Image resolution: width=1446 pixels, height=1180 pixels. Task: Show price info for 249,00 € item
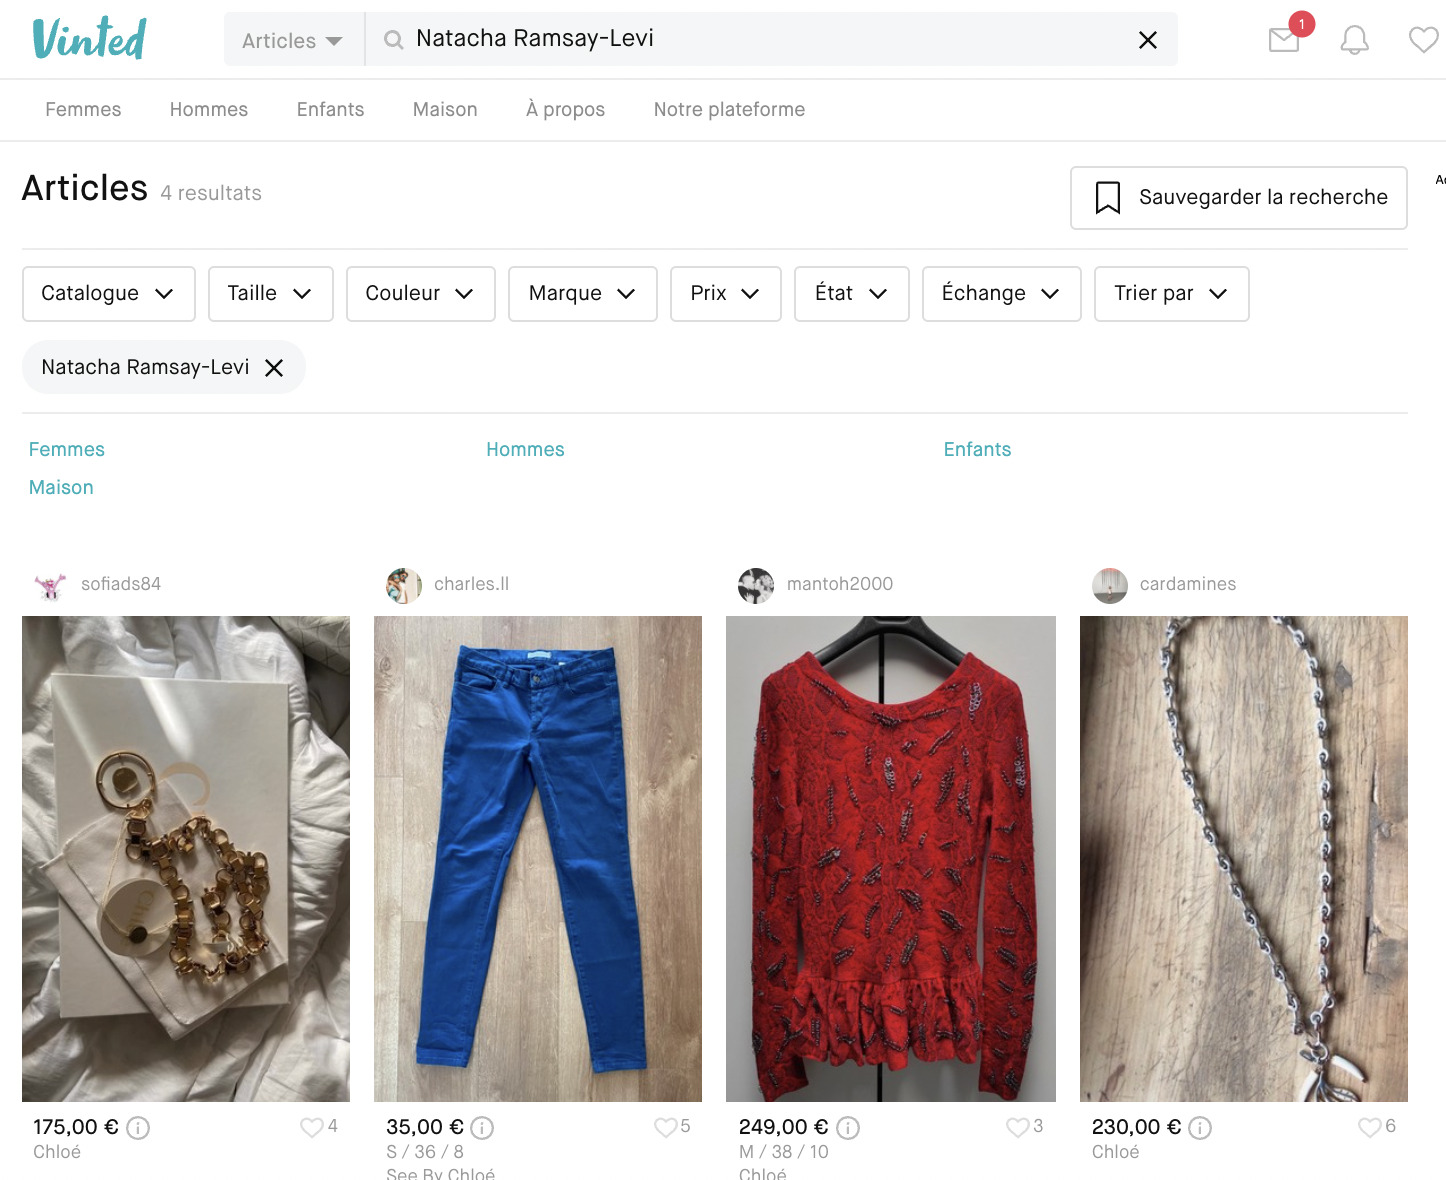pyautogui.click(x=848, y=1128)
